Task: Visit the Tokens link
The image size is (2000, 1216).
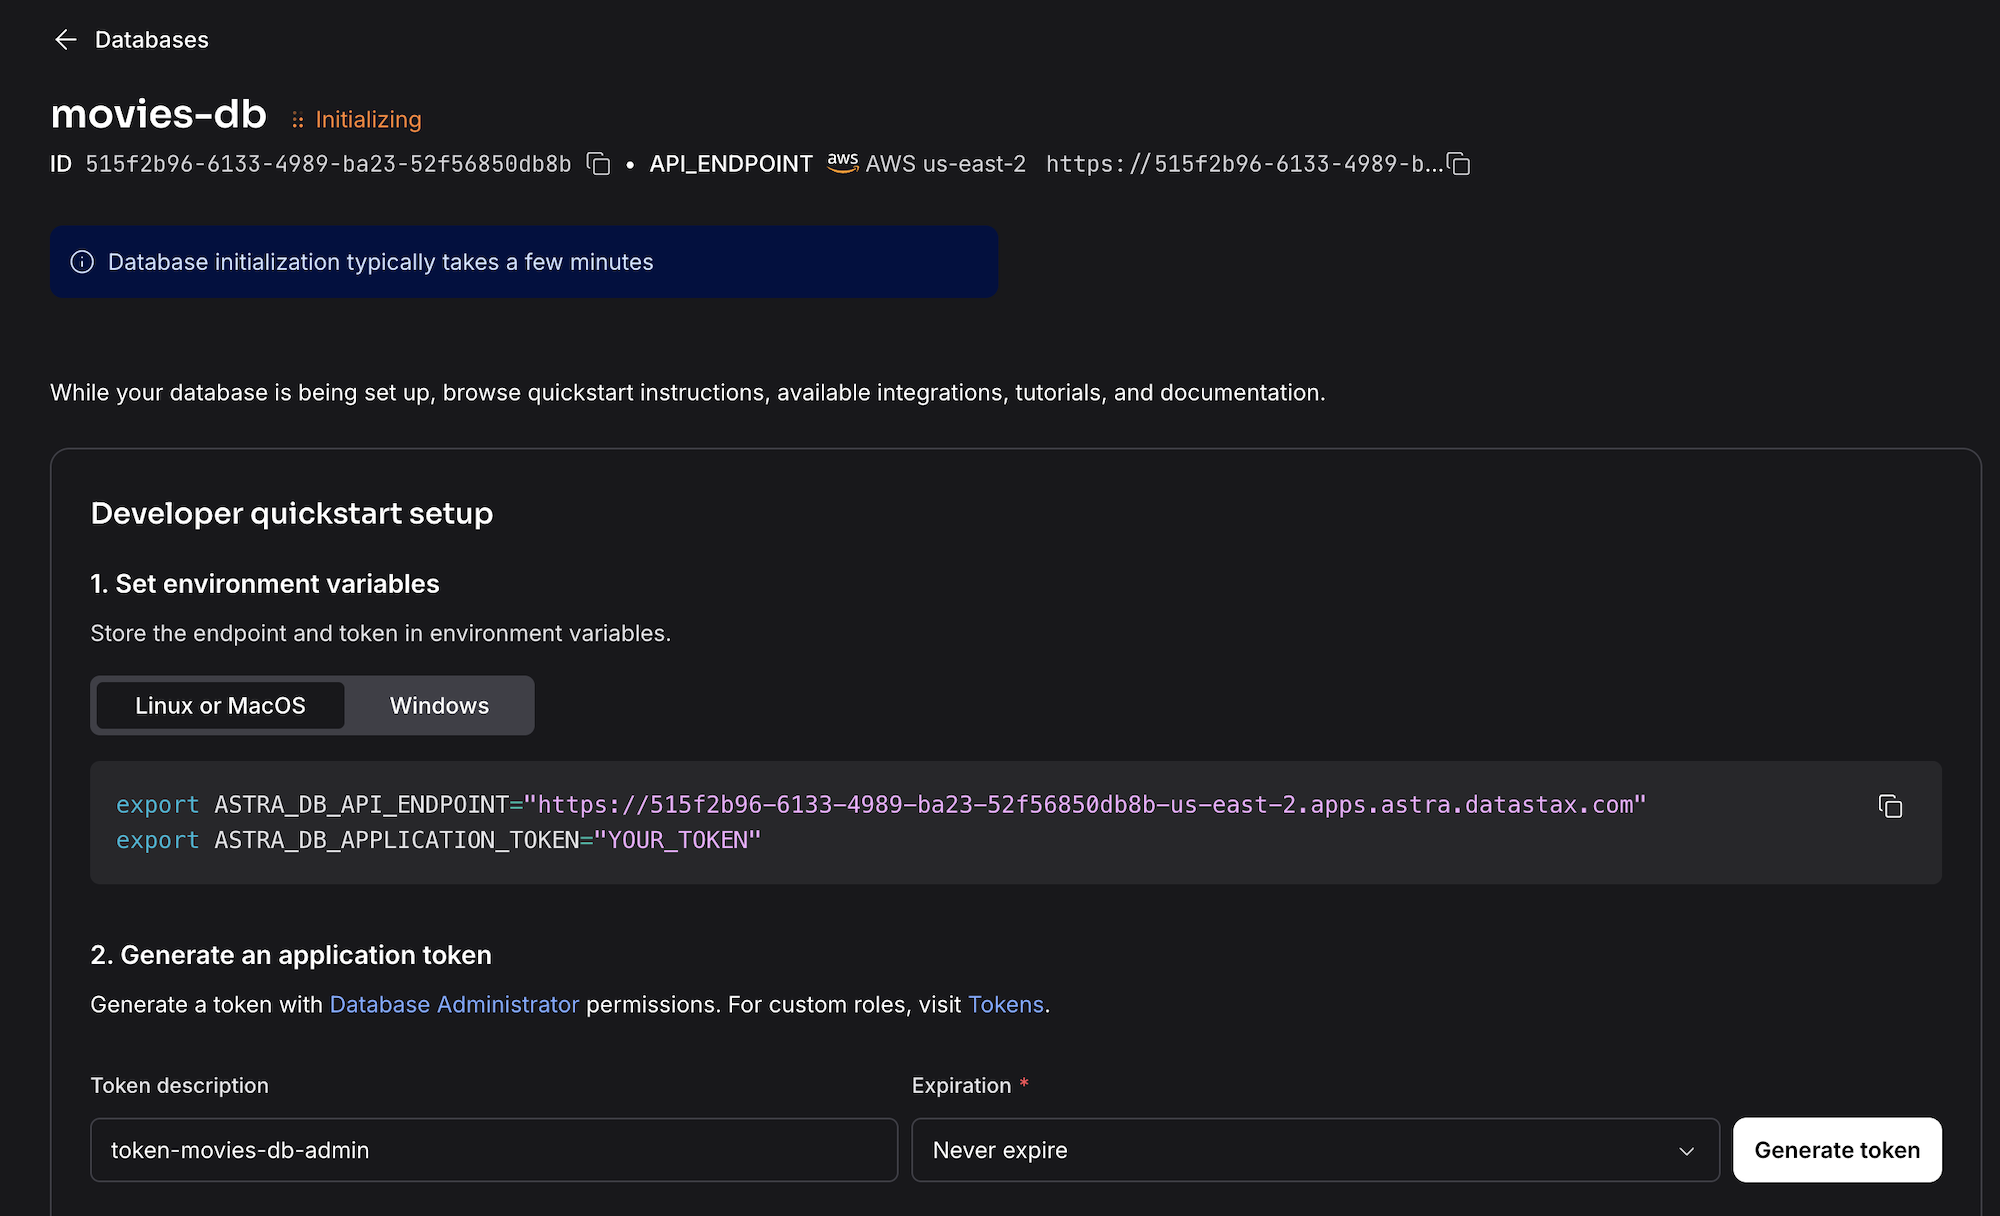Action: (1005, 1004)
